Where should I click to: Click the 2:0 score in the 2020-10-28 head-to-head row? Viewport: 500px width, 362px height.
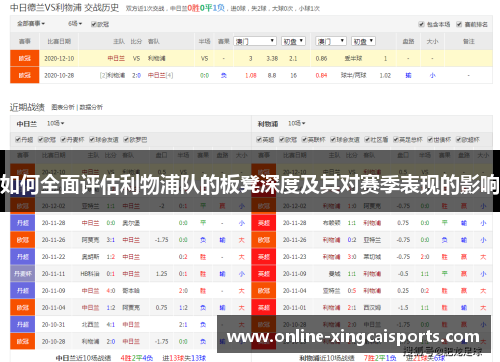tap(136, 75)
